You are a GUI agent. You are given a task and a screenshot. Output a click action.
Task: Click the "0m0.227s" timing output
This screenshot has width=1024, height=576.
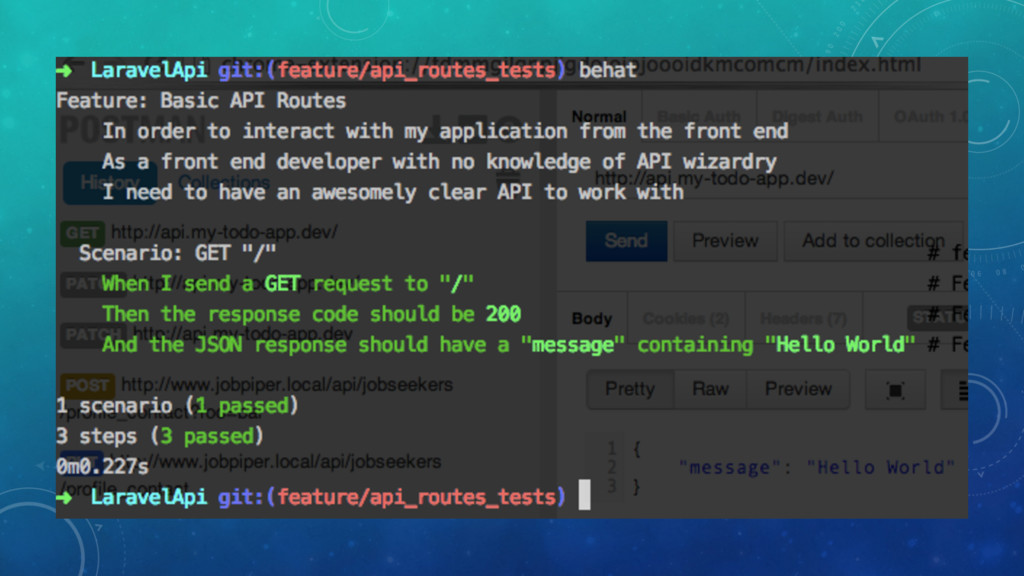click(102, 466)
